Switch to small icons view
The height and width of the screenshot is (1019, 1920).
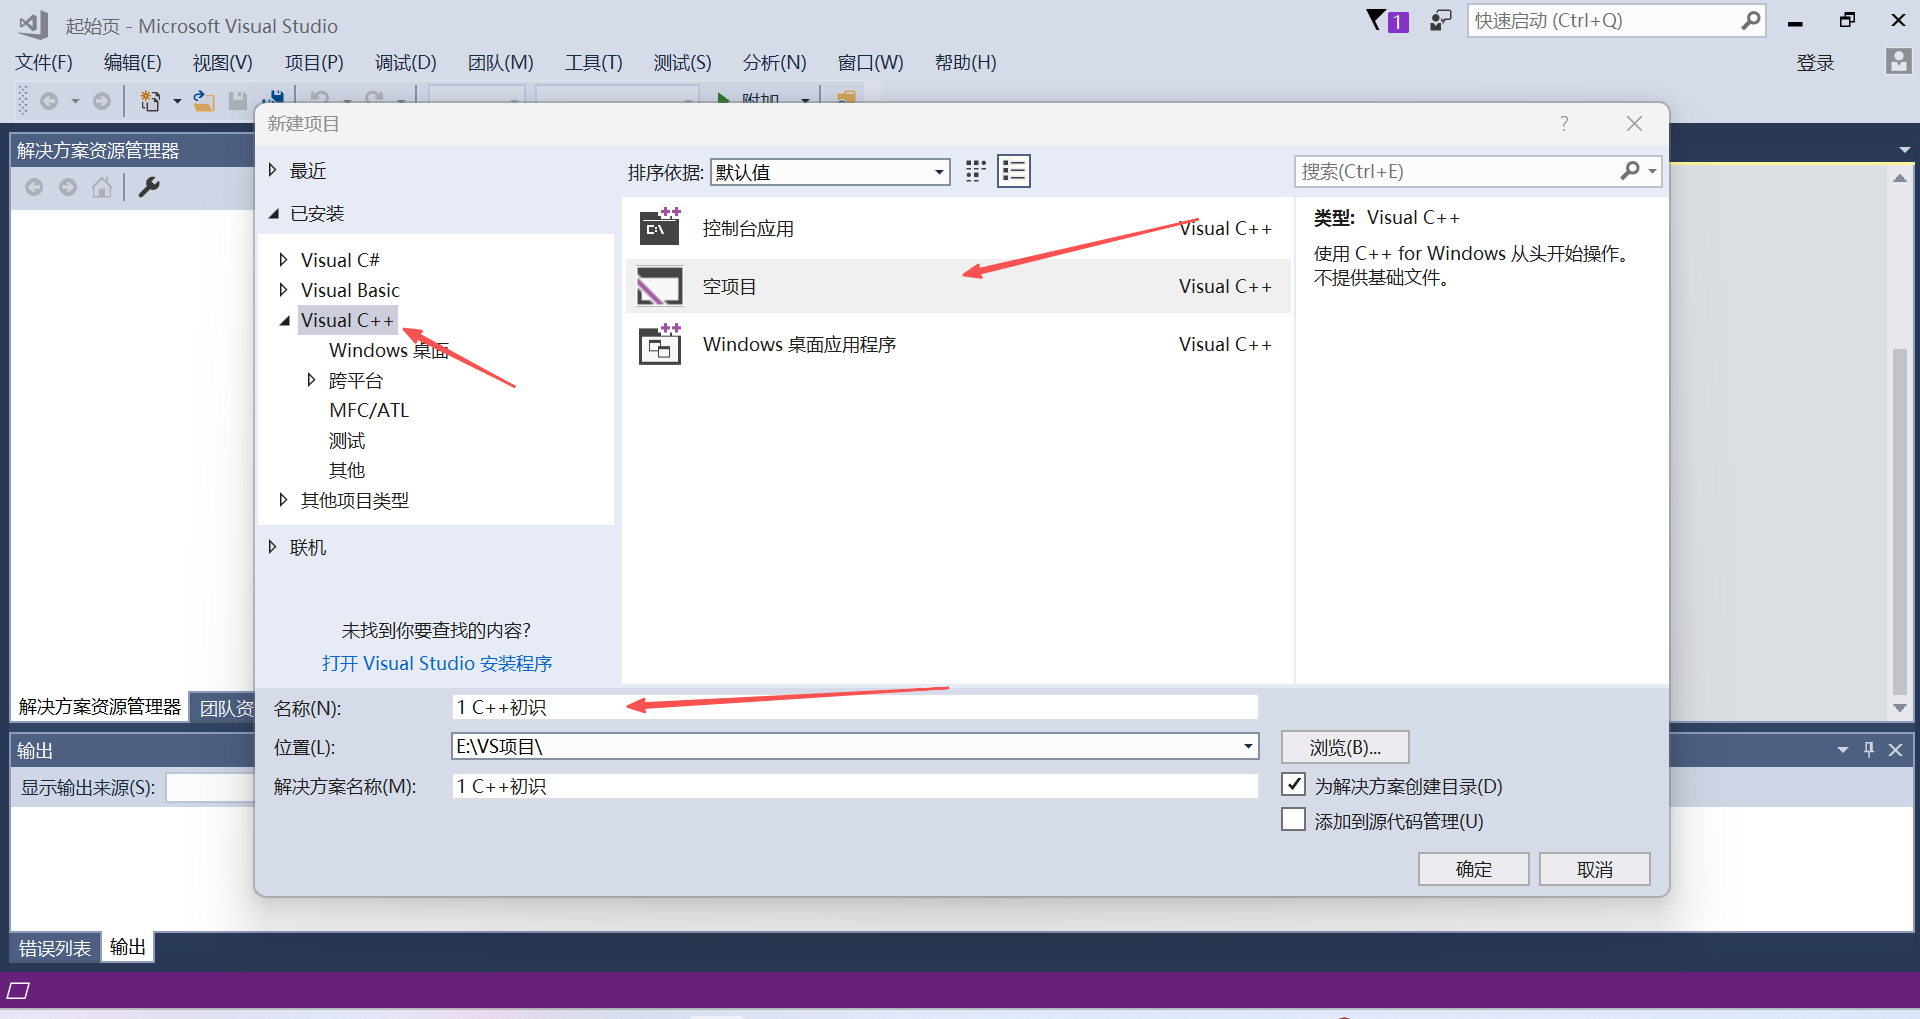tap(975, 171)
